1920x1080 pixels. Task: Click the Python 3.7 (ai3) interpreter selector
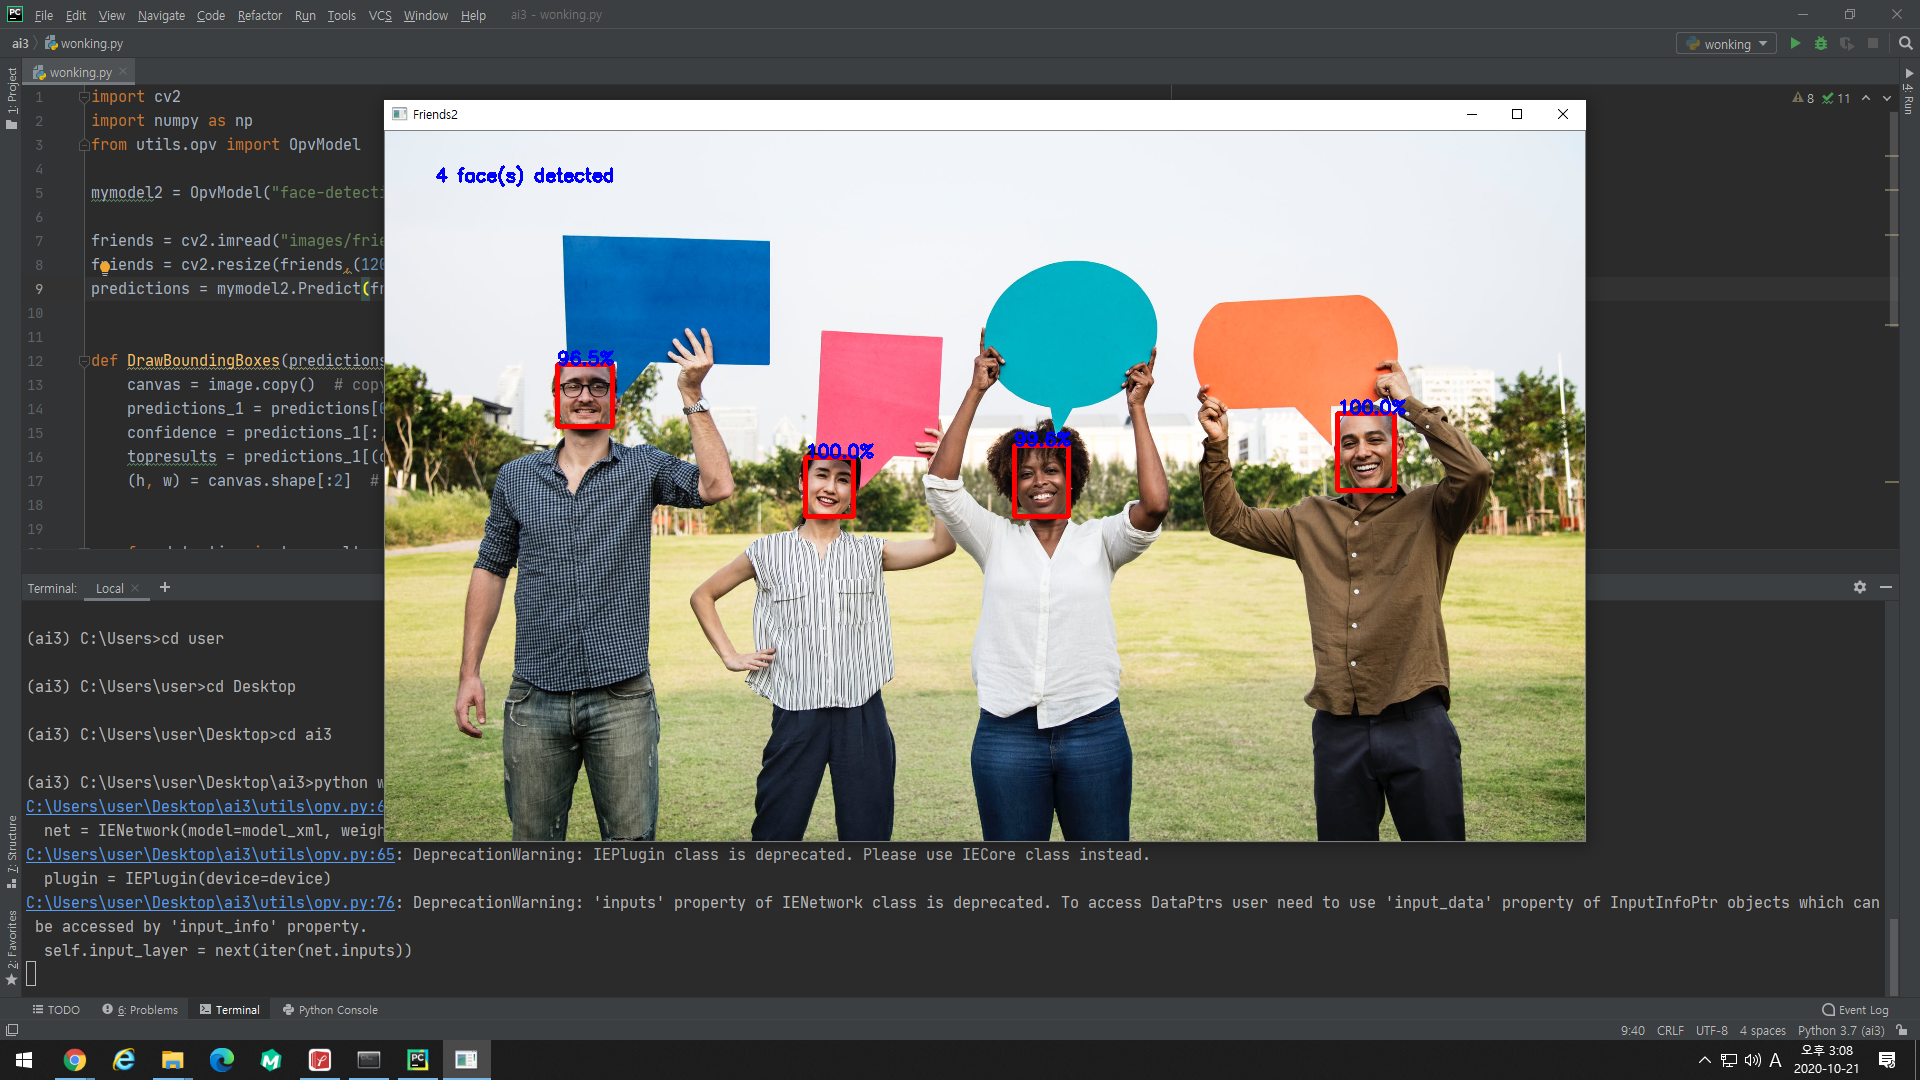click(1840, 1031)
